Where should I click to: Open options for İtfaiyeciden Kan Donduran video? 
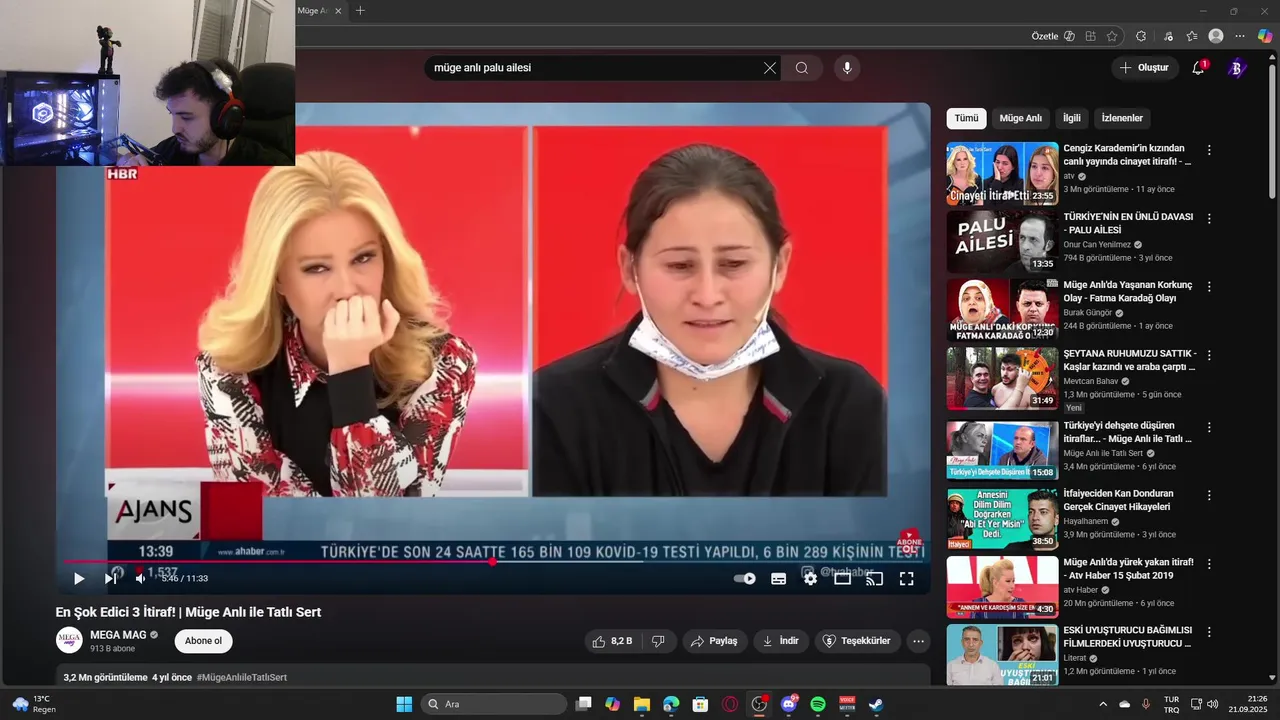coord(1209,495)
